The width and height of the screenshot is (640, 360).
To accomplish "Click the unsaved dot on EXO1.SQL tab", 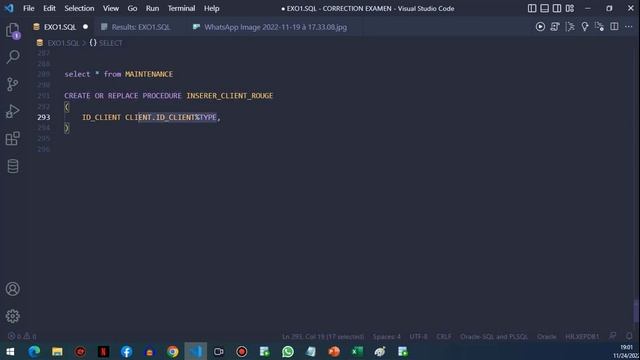I will (x=85, y=27).
